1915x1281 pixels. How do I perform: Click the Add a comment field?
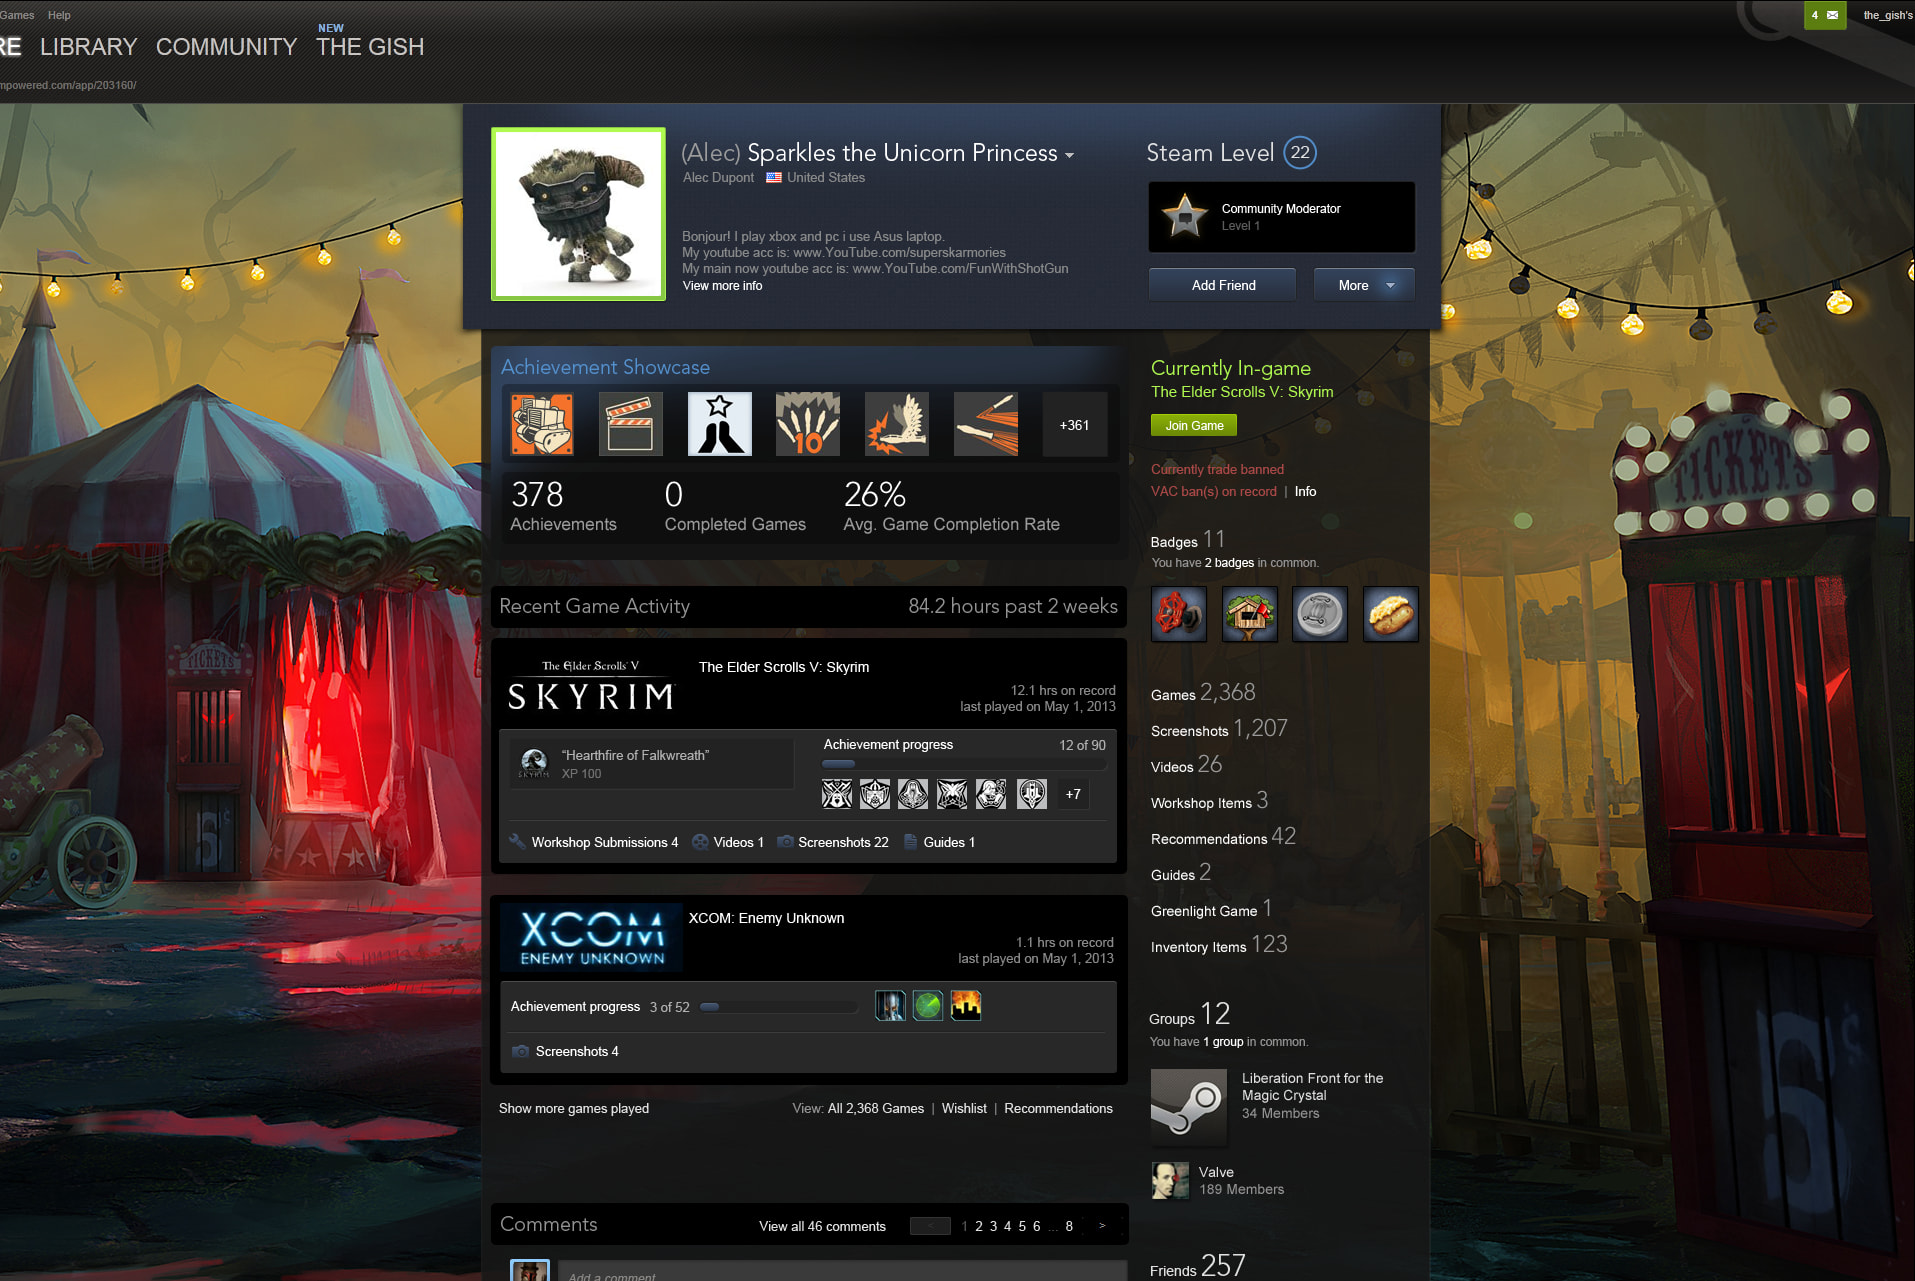point(842,1271)
